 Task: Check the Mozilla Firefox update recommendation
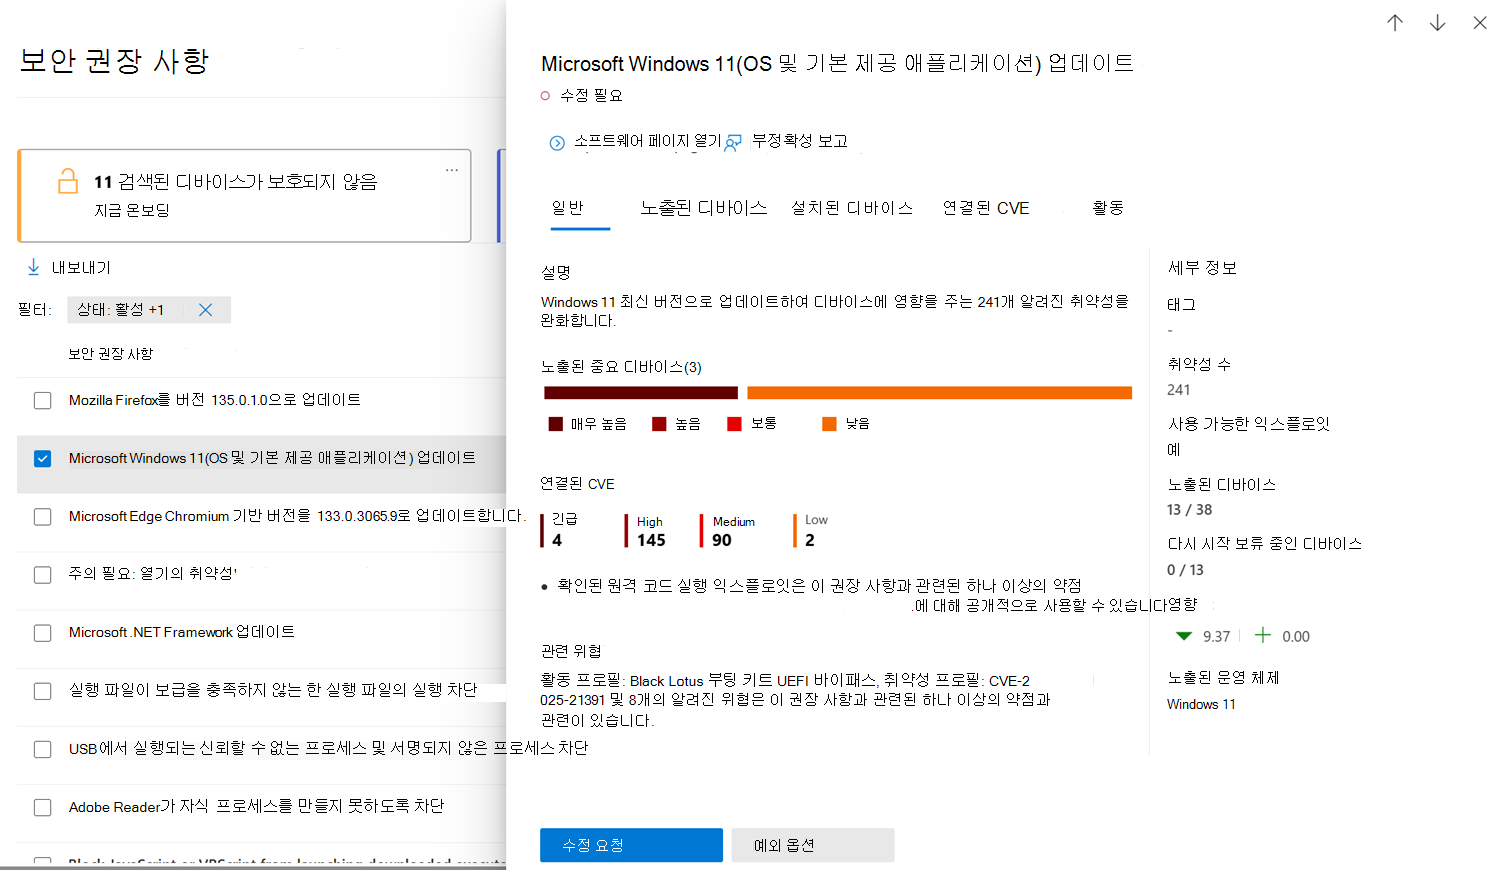click(42, 401)
